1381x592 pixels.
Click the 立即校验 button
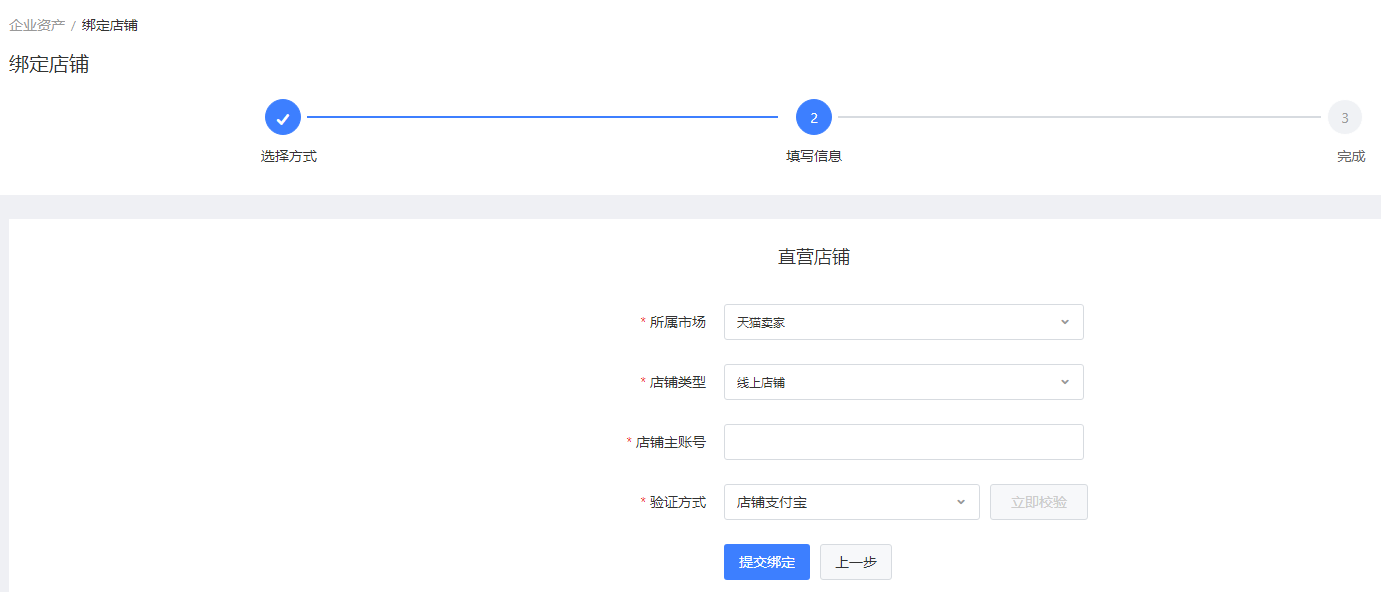(x=1039, y=502)
